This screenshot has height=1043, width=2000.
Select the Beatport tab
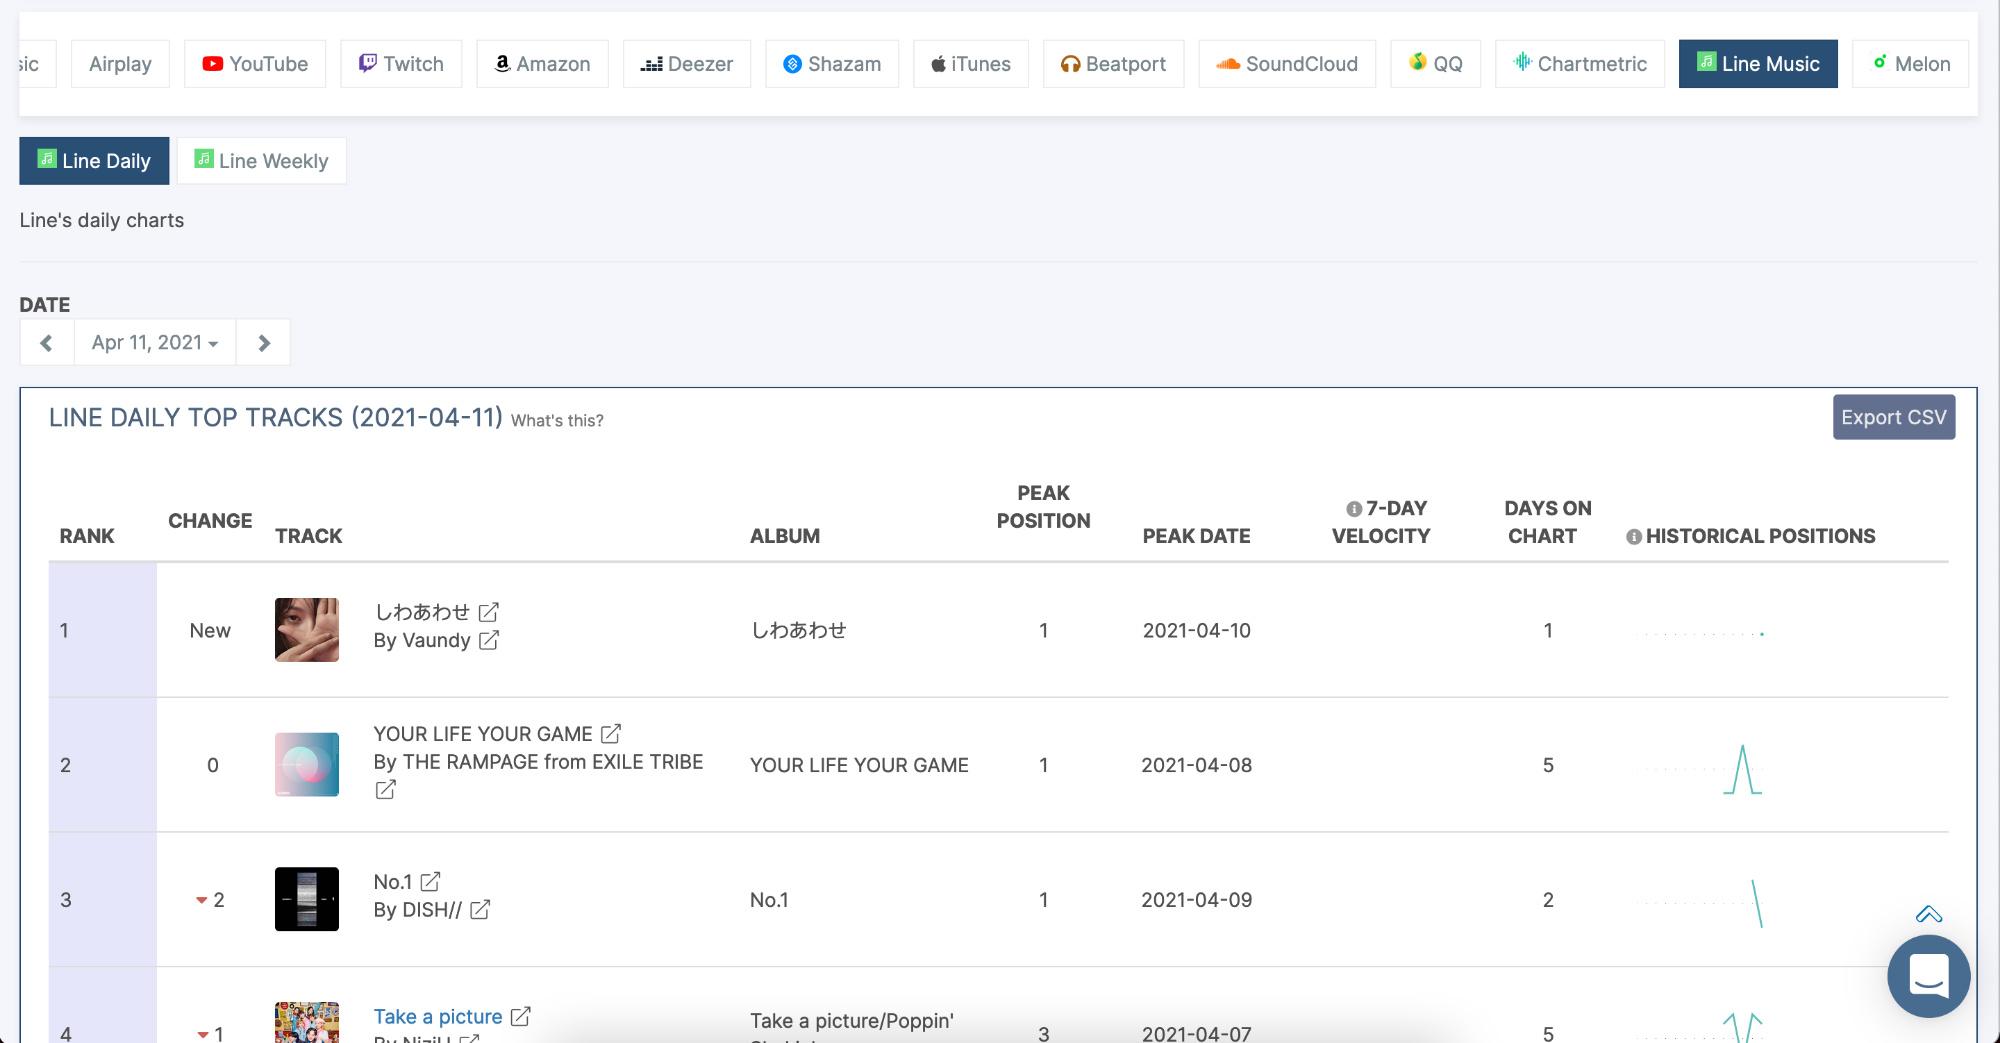1114,64
